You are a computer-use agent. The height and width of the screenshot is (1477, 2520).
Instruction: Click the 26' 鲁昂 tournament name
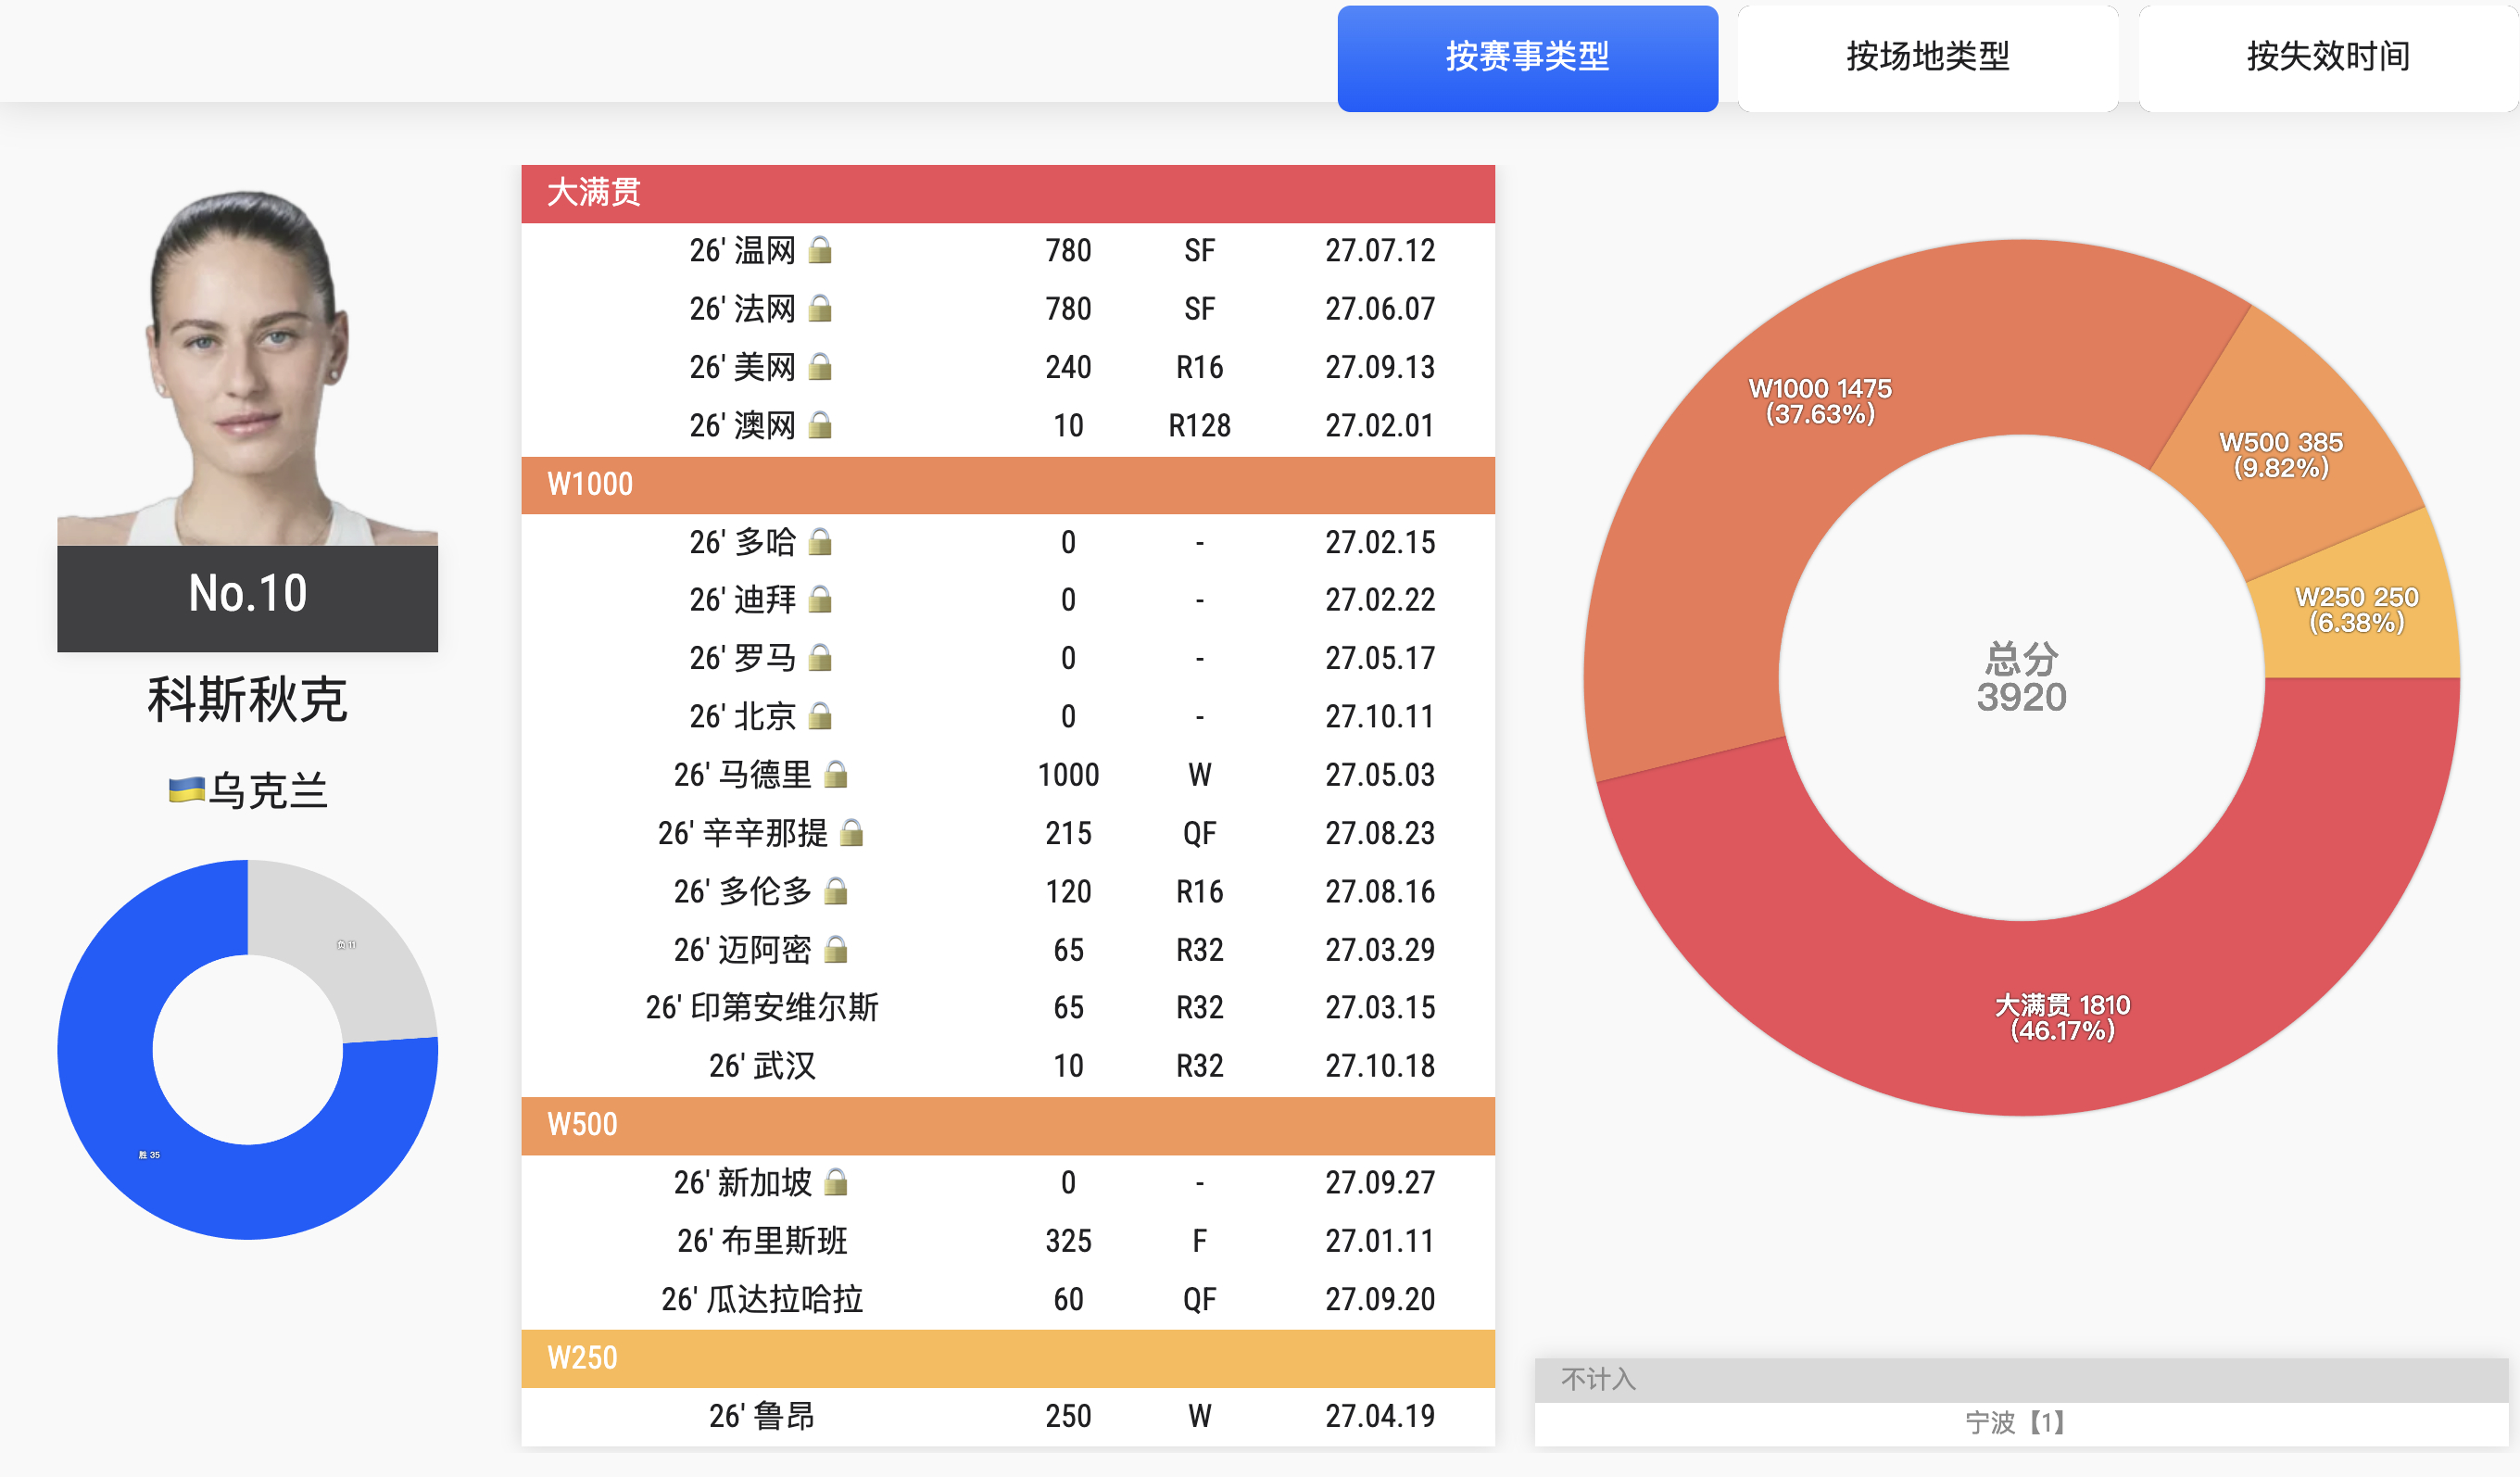click(762, 1415)
